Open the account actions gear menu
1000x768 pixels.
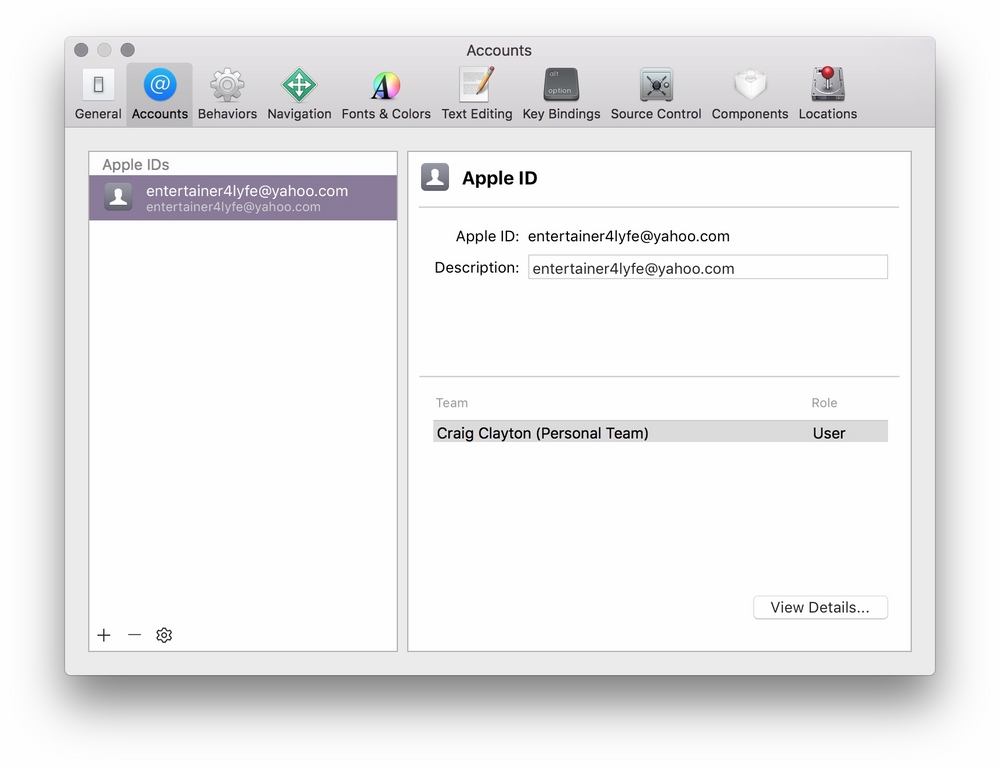pos(164,635)
